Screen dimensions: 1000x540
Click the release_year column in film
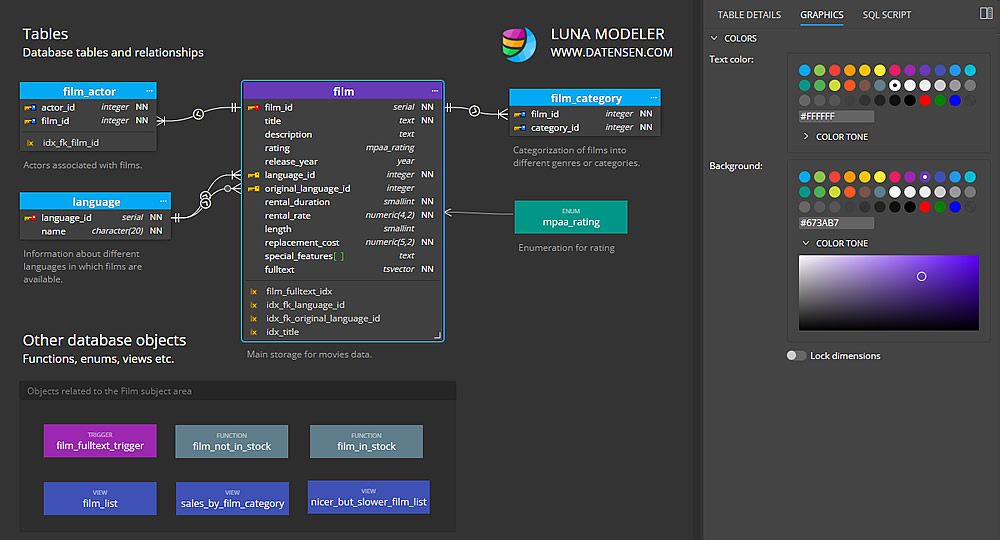click(x=343, y=161)
